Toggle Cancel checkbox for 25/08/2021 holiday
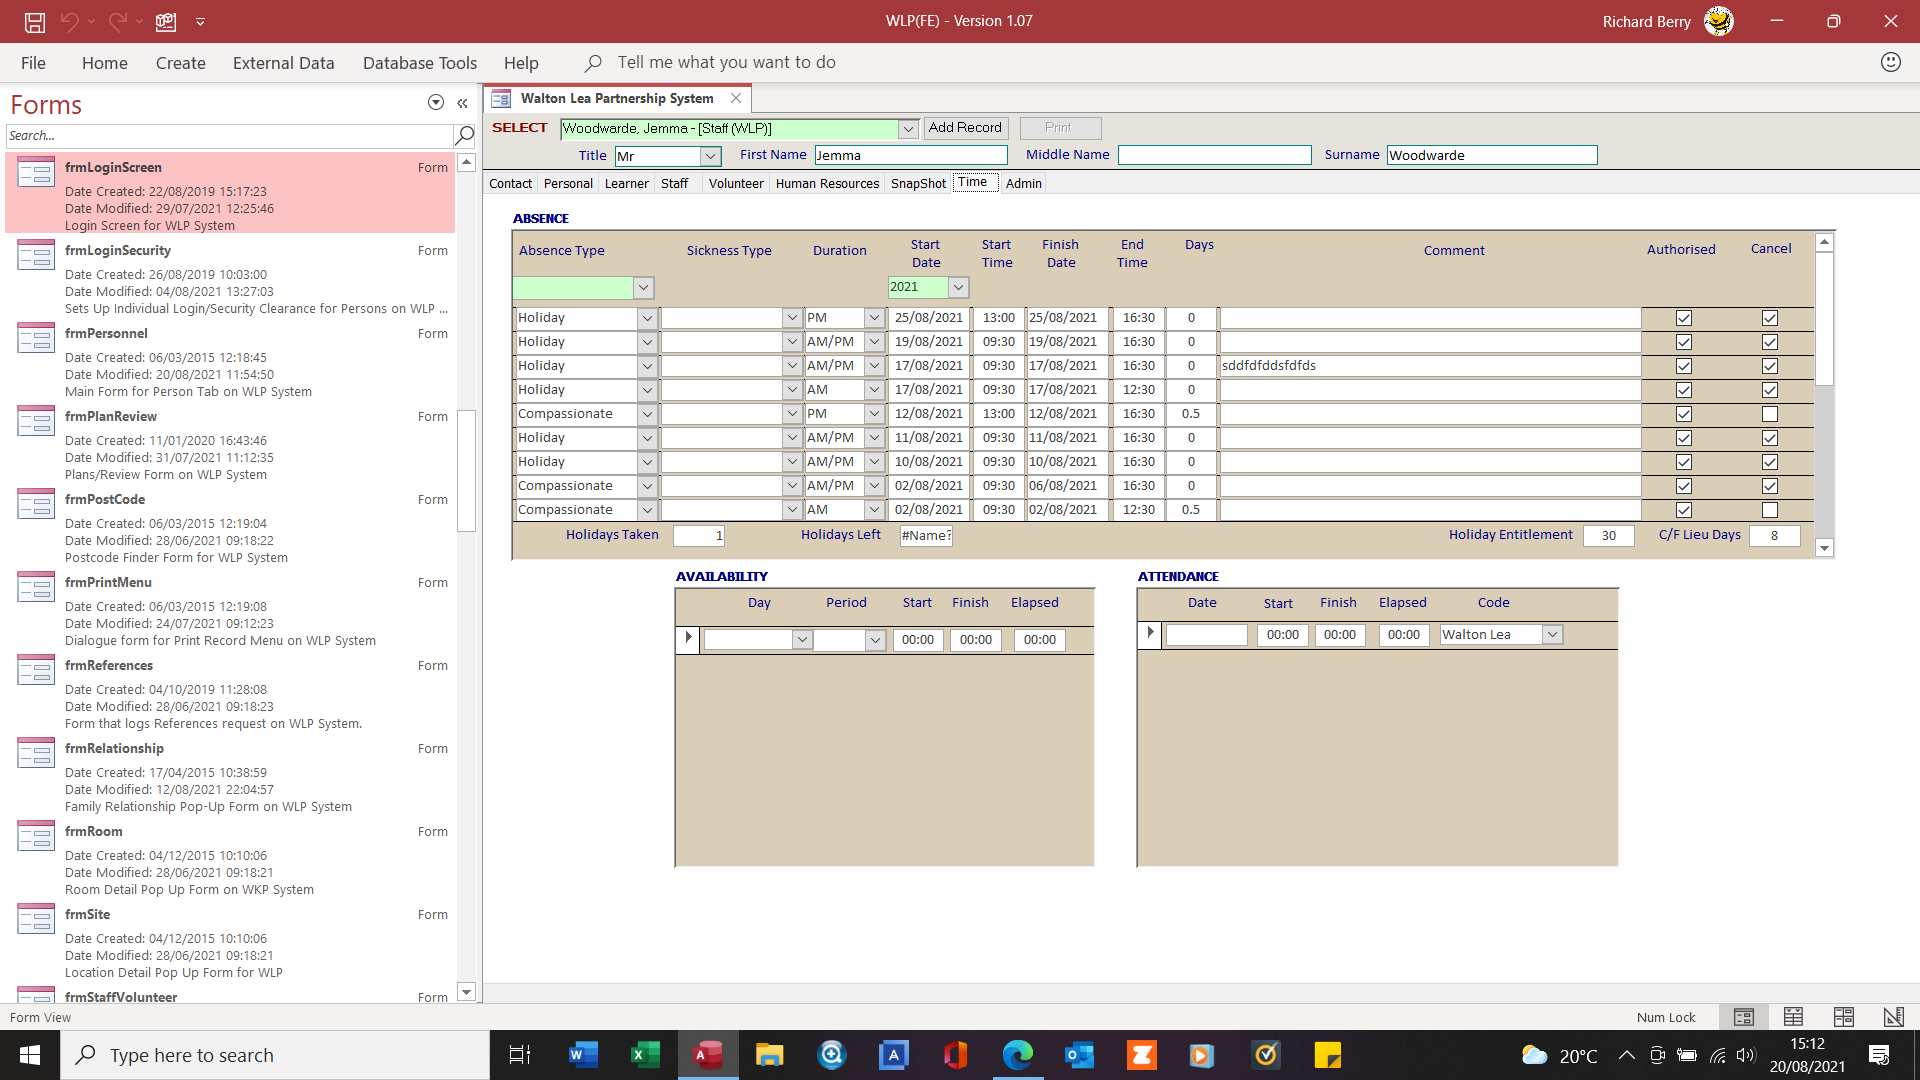This screenshot has width=1920, height=1080. pos(1770,318)
